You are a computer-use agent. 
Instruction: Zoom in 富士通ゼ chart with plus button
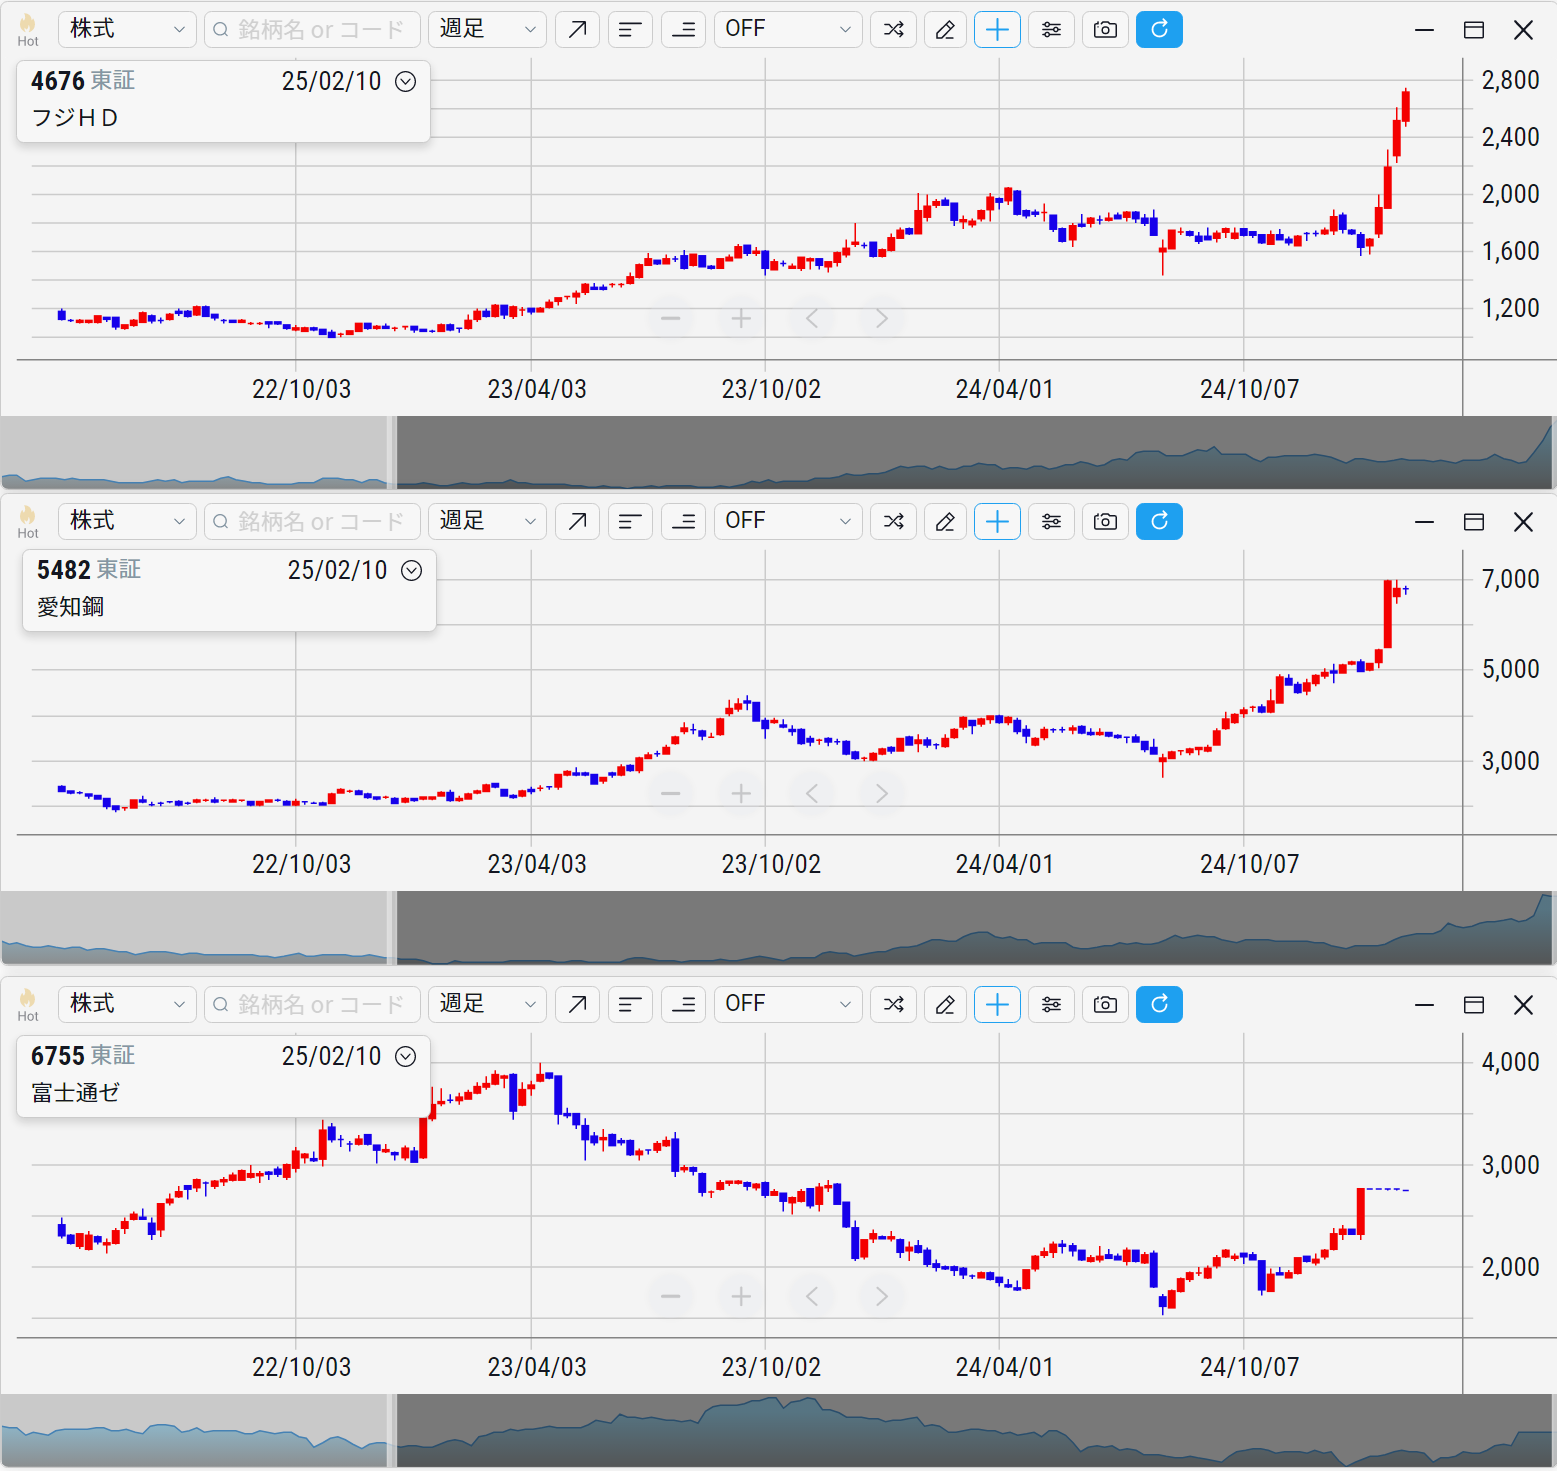pos(741,1297)
